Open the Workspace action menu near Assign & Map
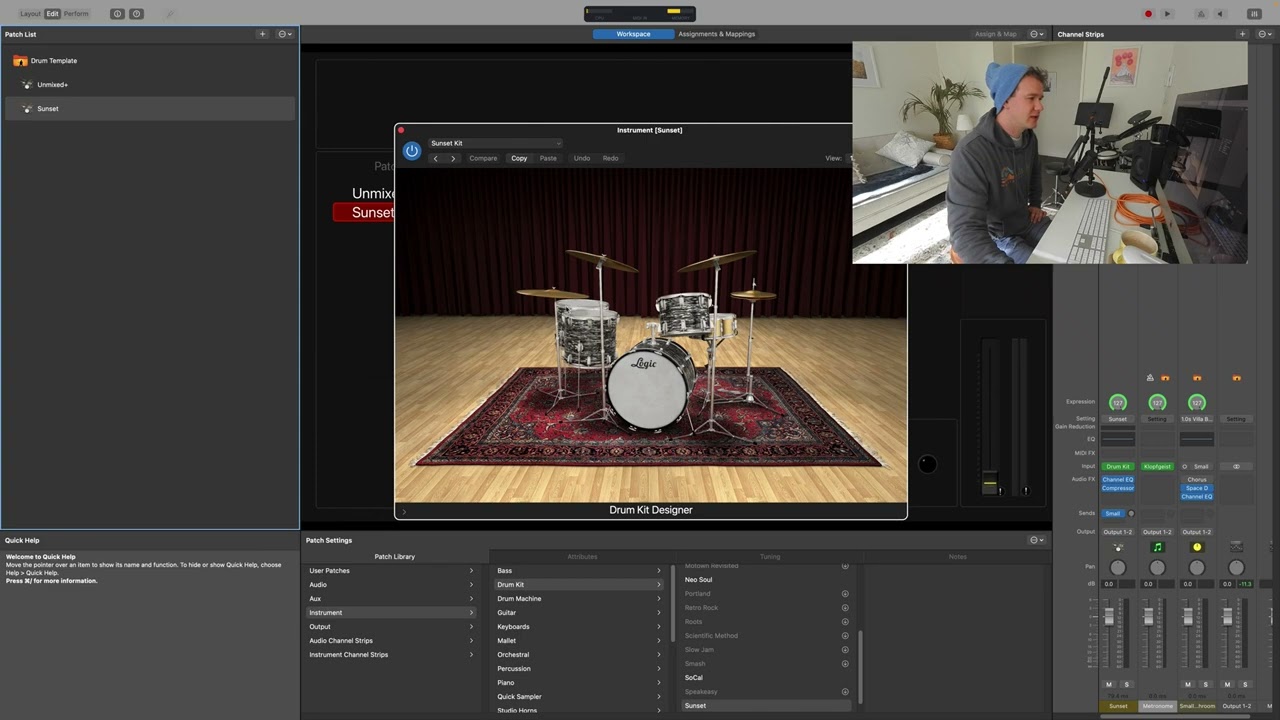The image size is (1280, 720). tap(1037, 34)
